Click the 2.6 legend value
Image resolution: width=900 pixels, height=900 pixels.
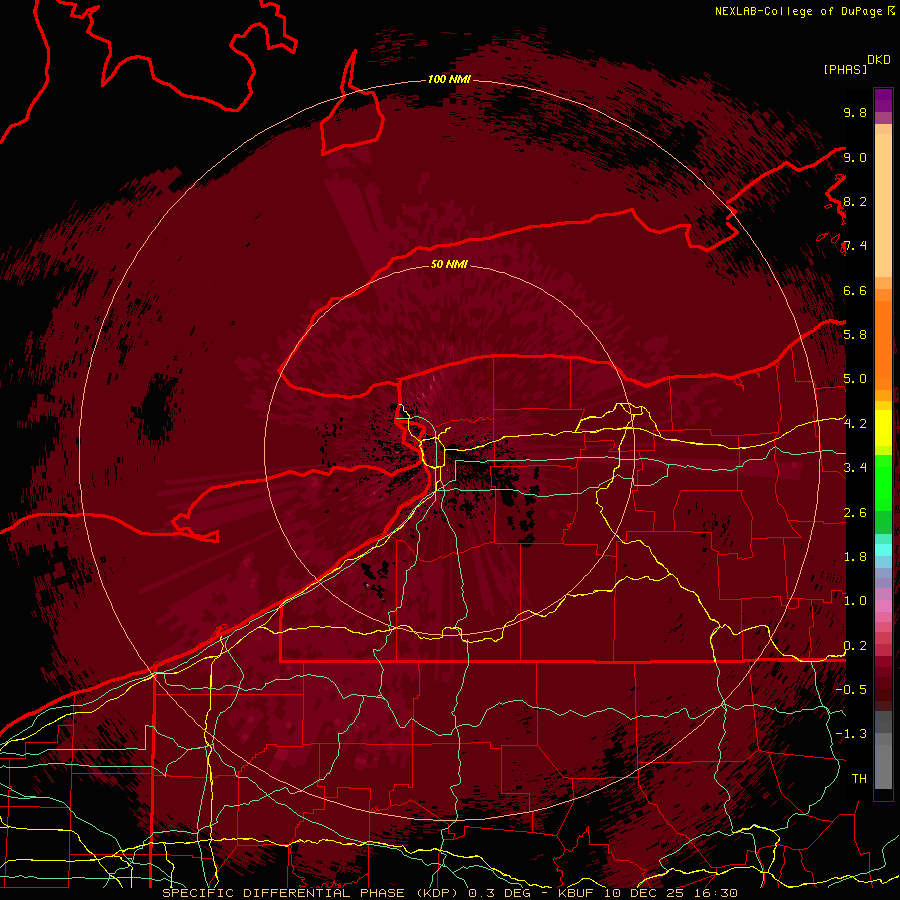[855, 513]
